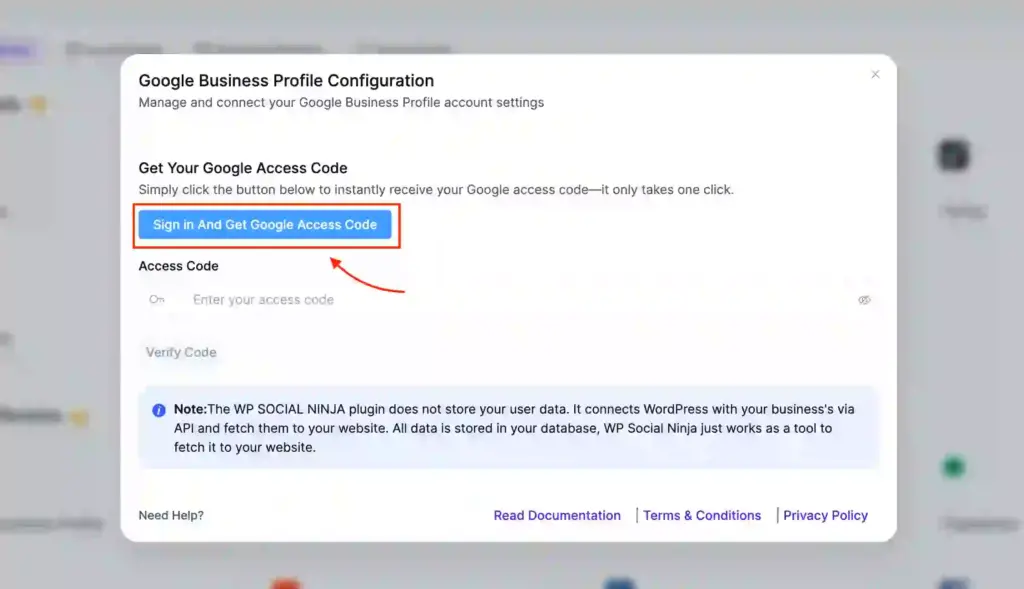Viewport: 1024px width, 589px height.
Task: Toggle the eye icon to reveal the access code
Action: [x=864, y=299]
